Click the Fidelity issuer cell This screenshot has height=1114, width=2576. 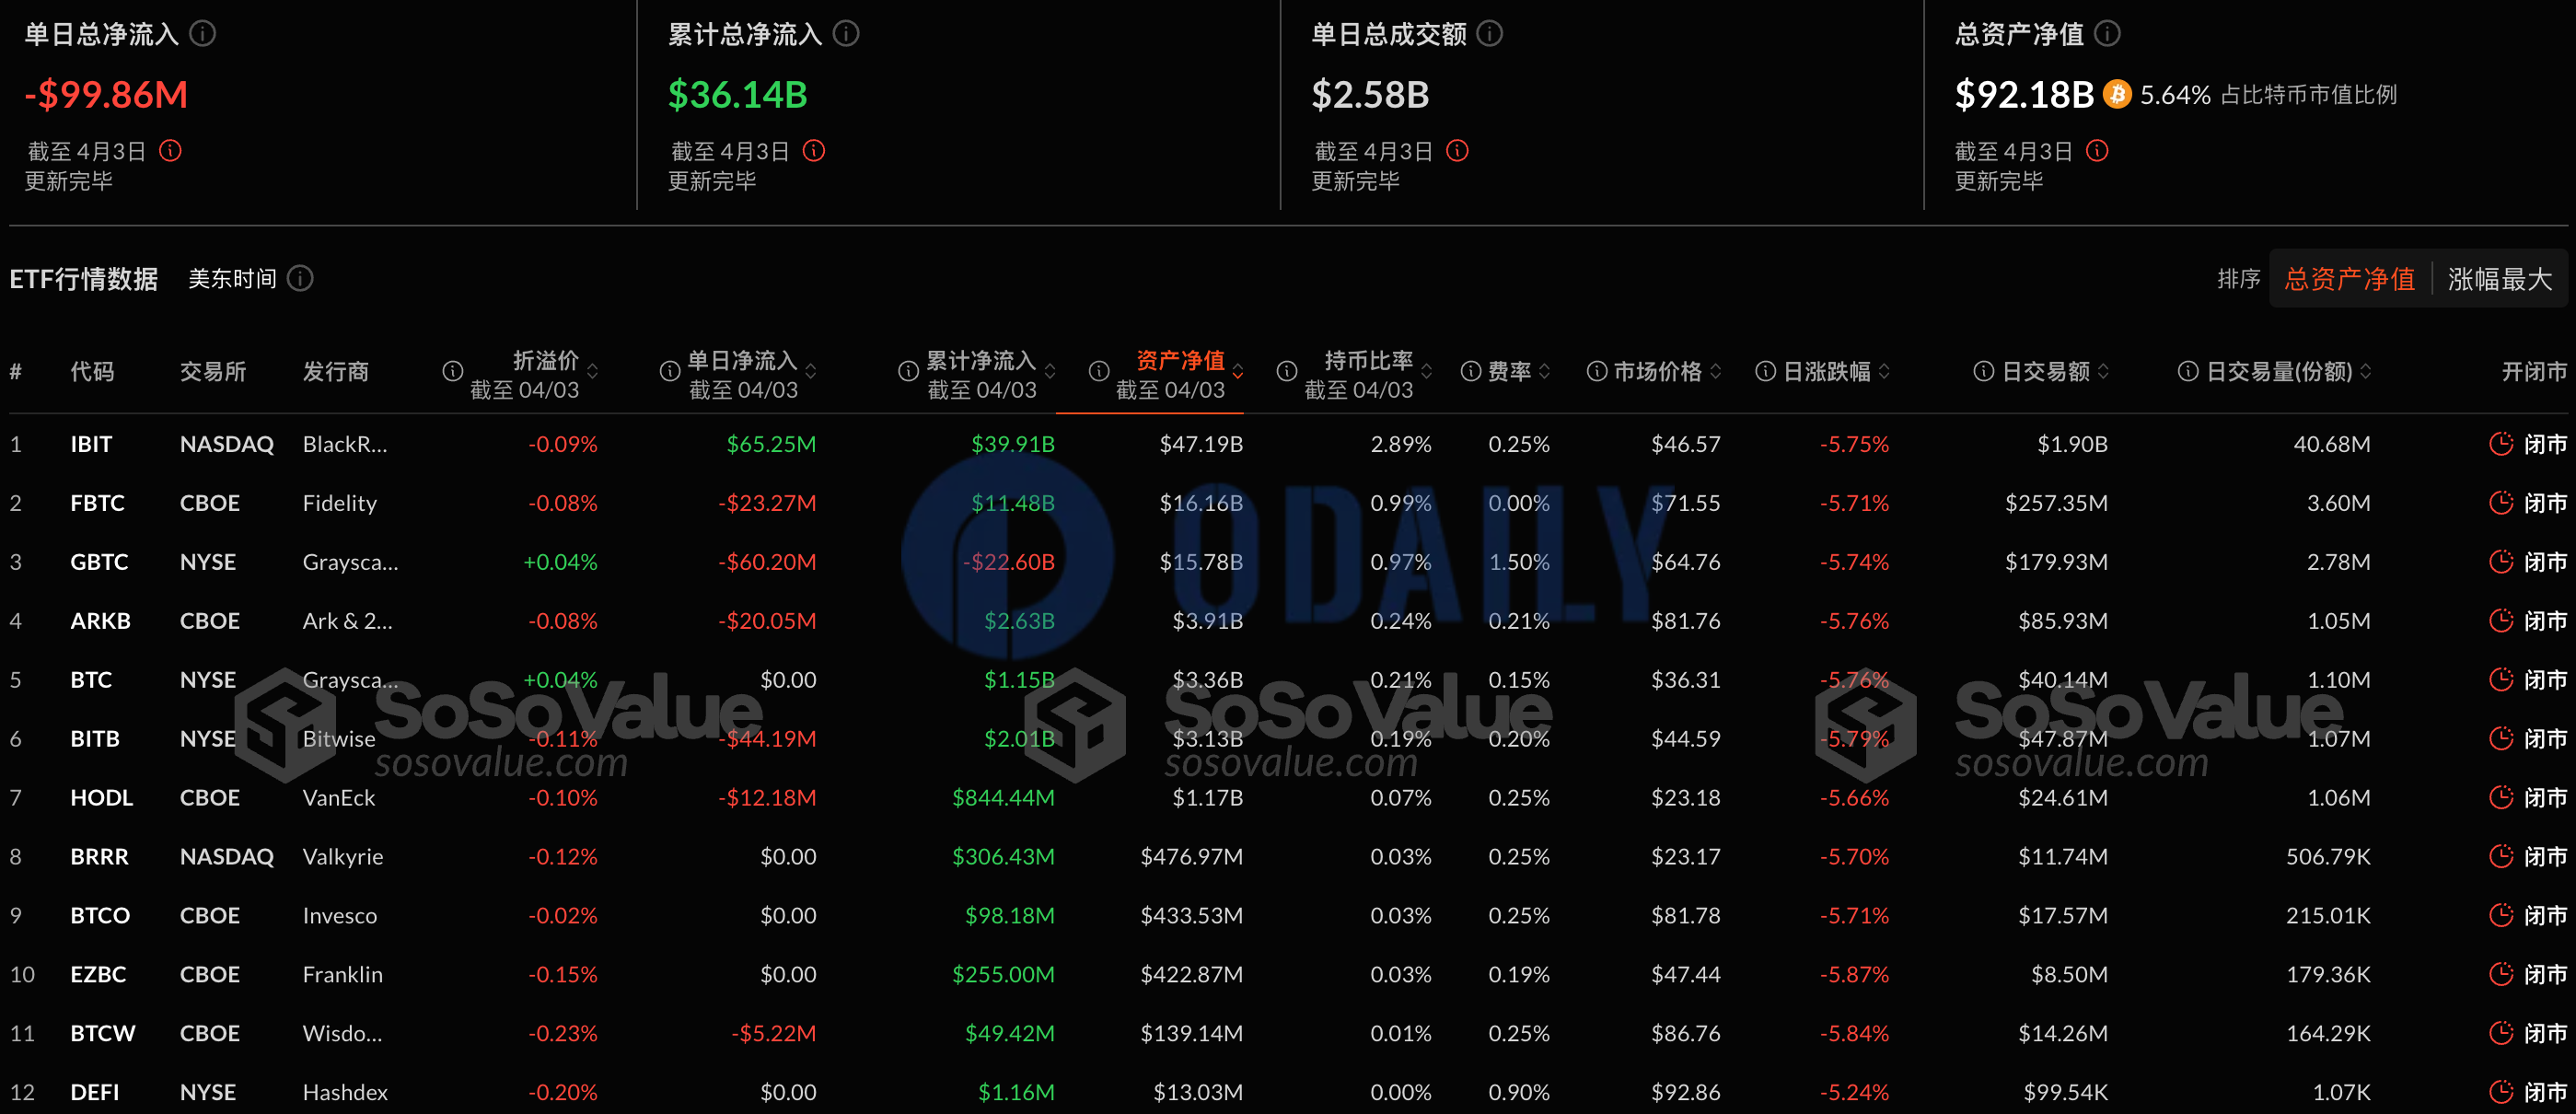coord(340,503)
